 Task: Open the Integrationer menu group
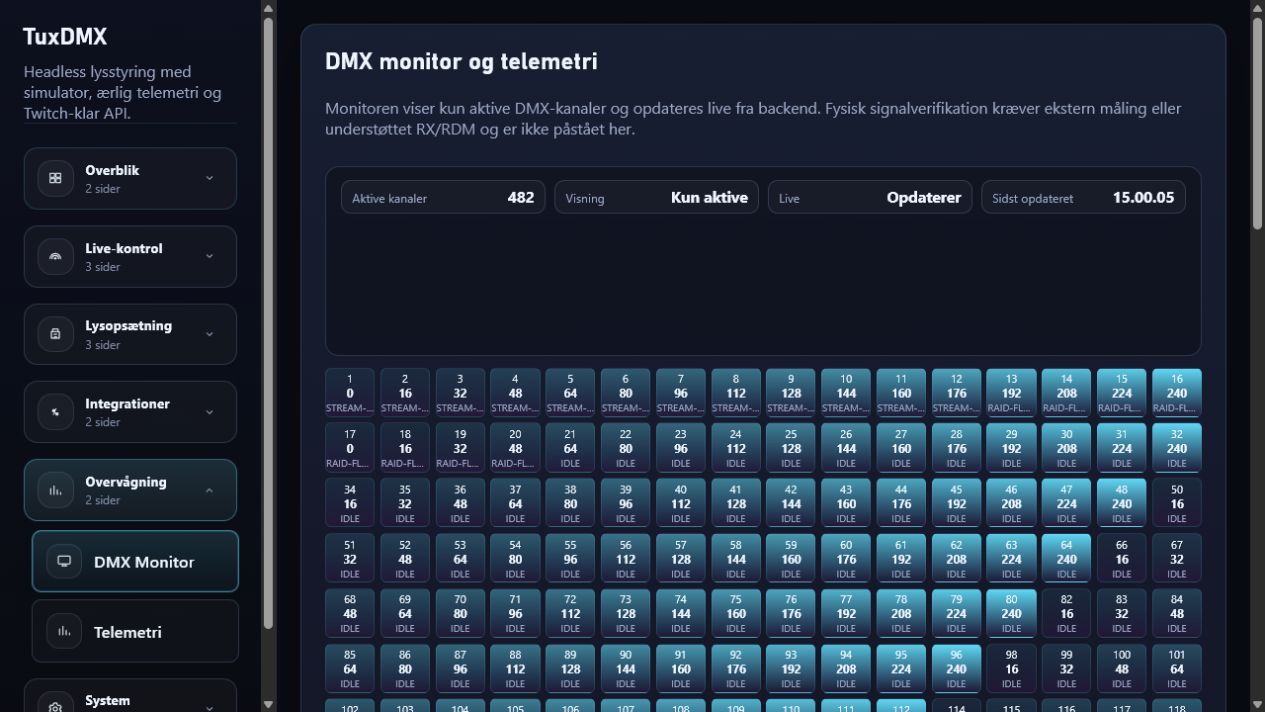point(130,412)
